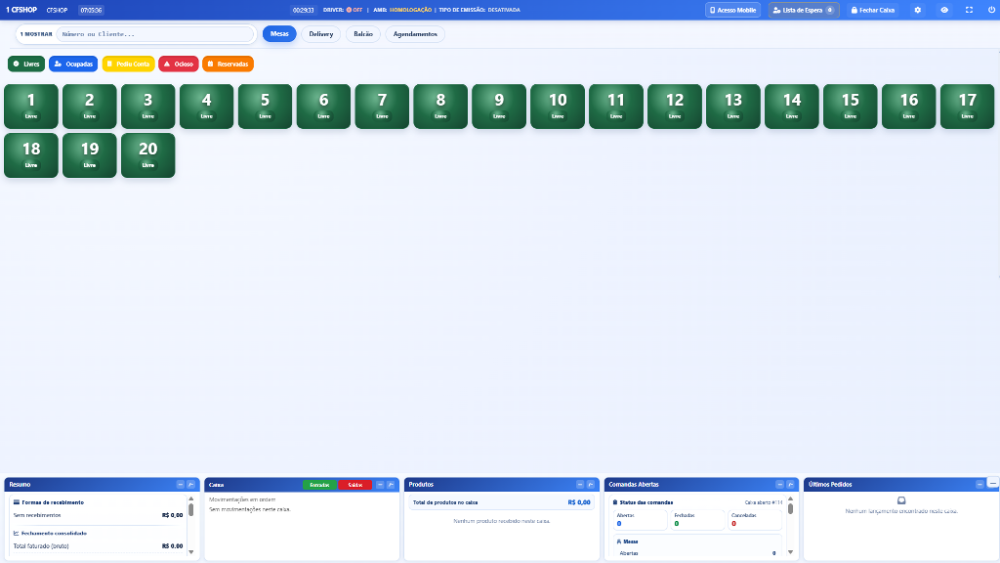This screenshot has height=563, width=1000.
Task: Switch to the Agendamentos tab
Action: (x=415, y=34)
